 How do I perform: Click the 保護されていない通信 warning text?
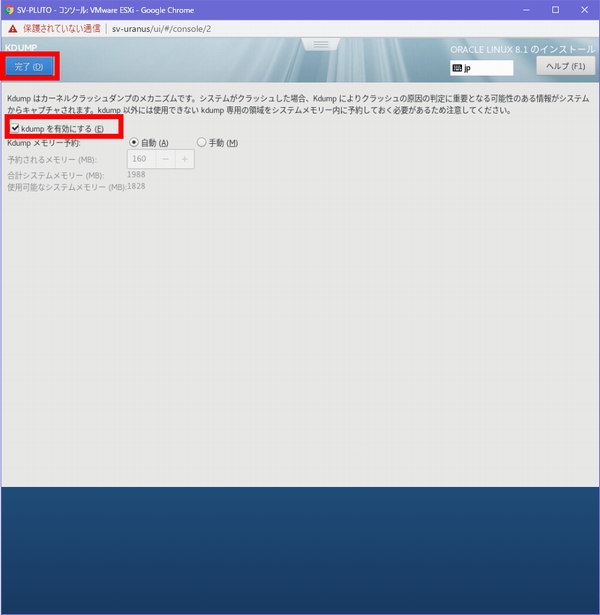62,29
